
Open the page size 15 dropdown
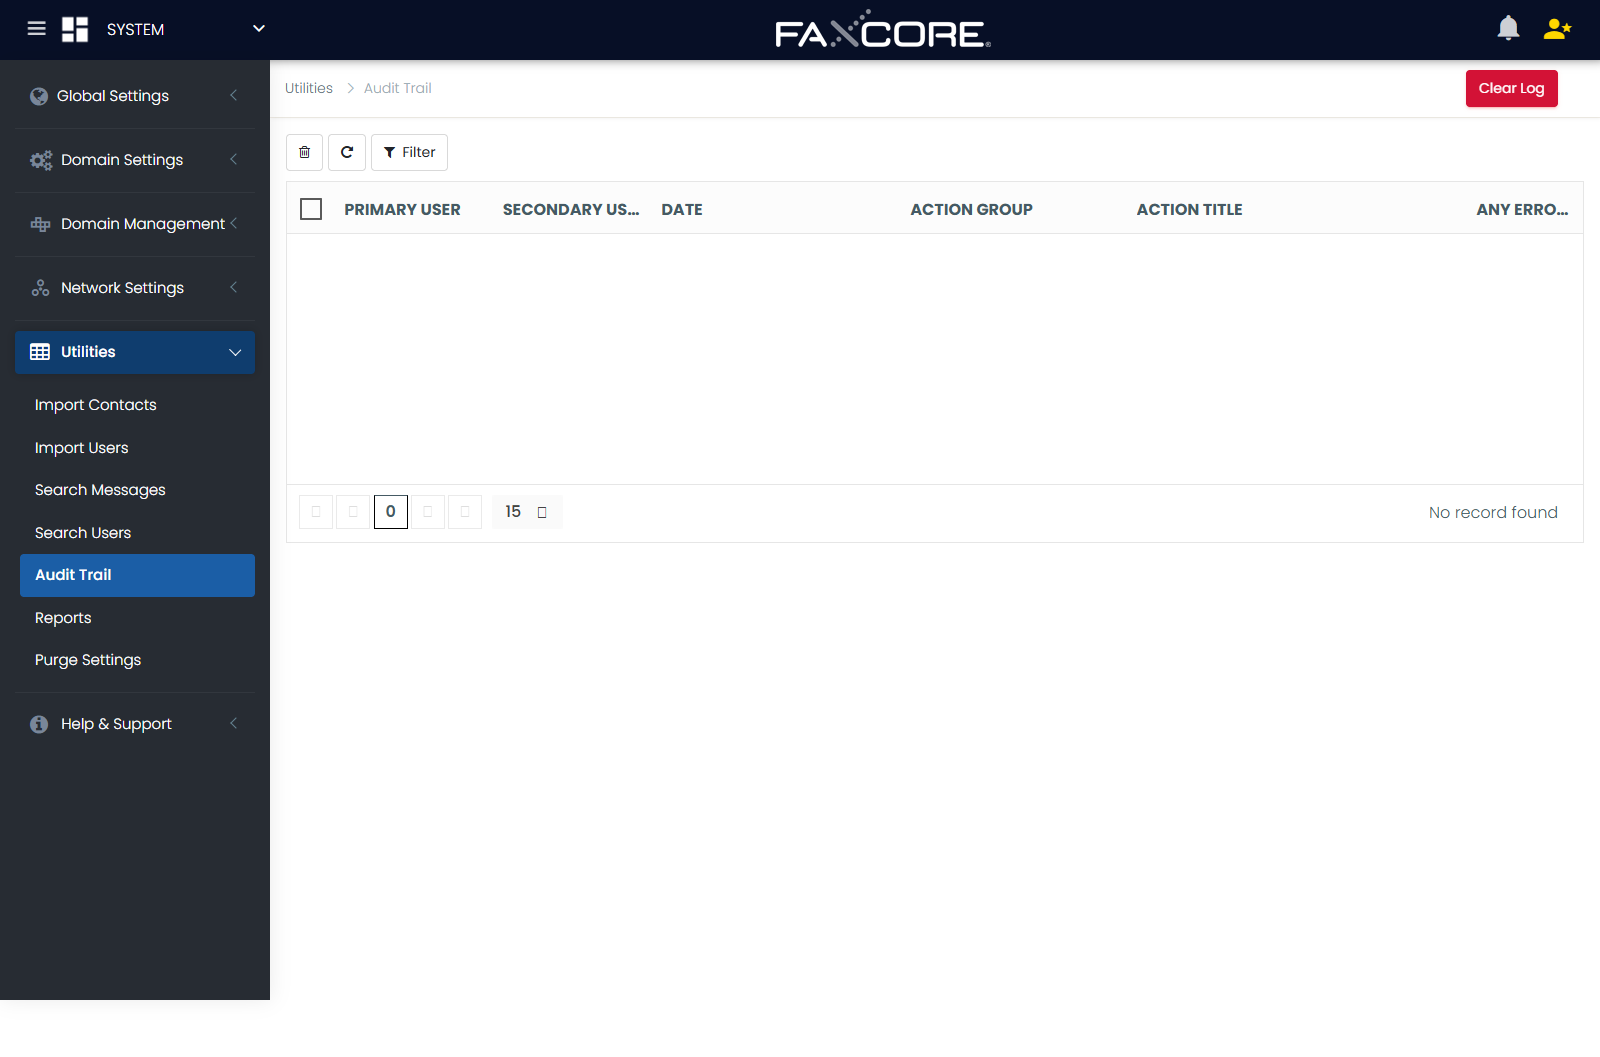pos(527,512)
